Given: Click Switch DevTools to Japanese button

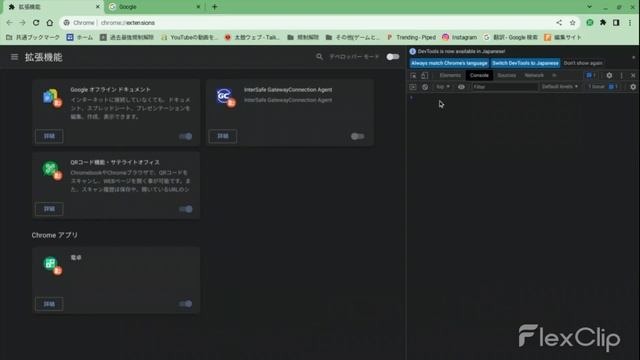Looking at the screenshot, I should [525, 63].
